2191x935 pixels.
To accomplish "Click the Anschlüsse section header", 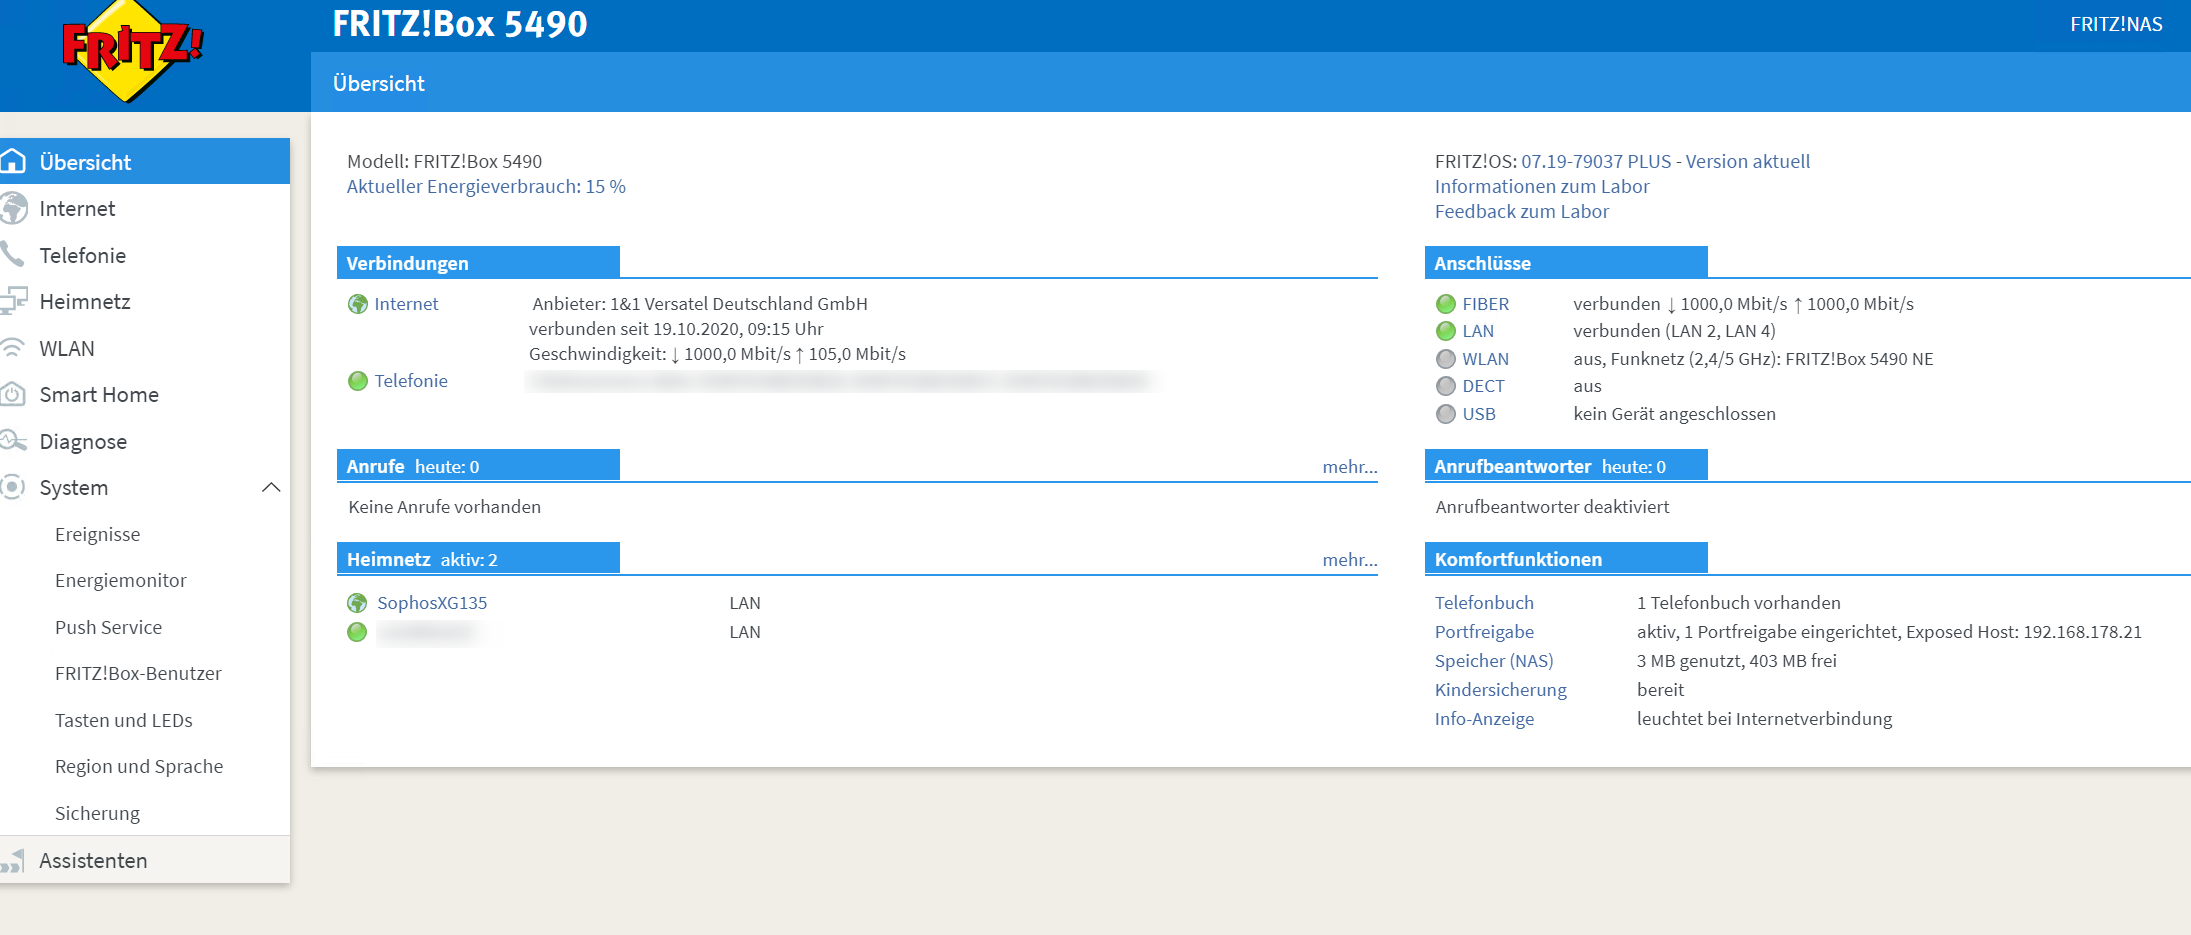I will pyautogui.click(x=1566, y=263).
